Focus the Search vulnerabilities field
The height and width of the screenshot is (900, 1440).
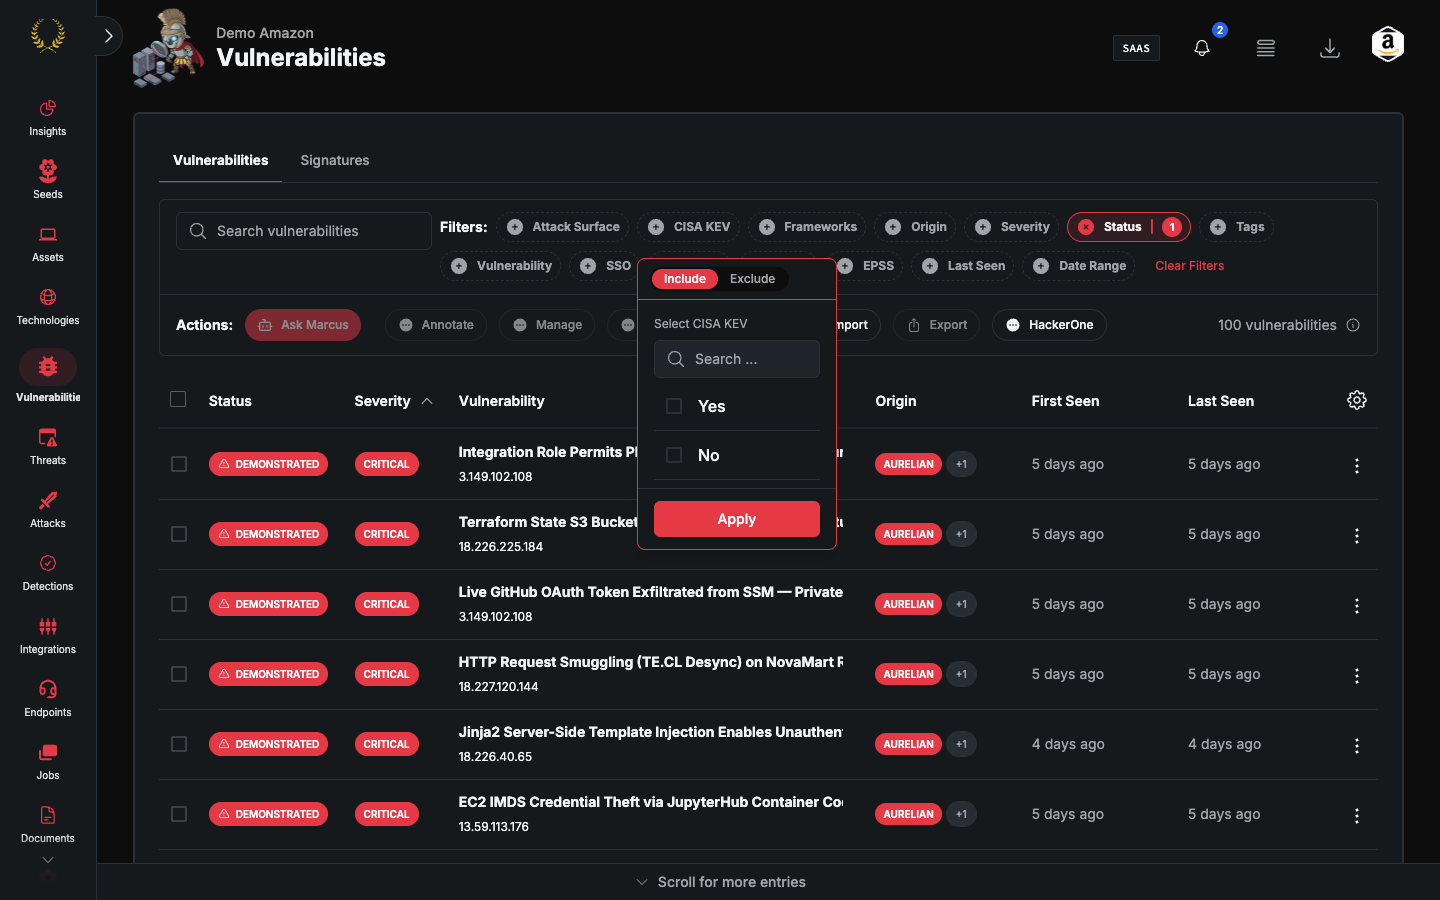(x=304, y=231)
